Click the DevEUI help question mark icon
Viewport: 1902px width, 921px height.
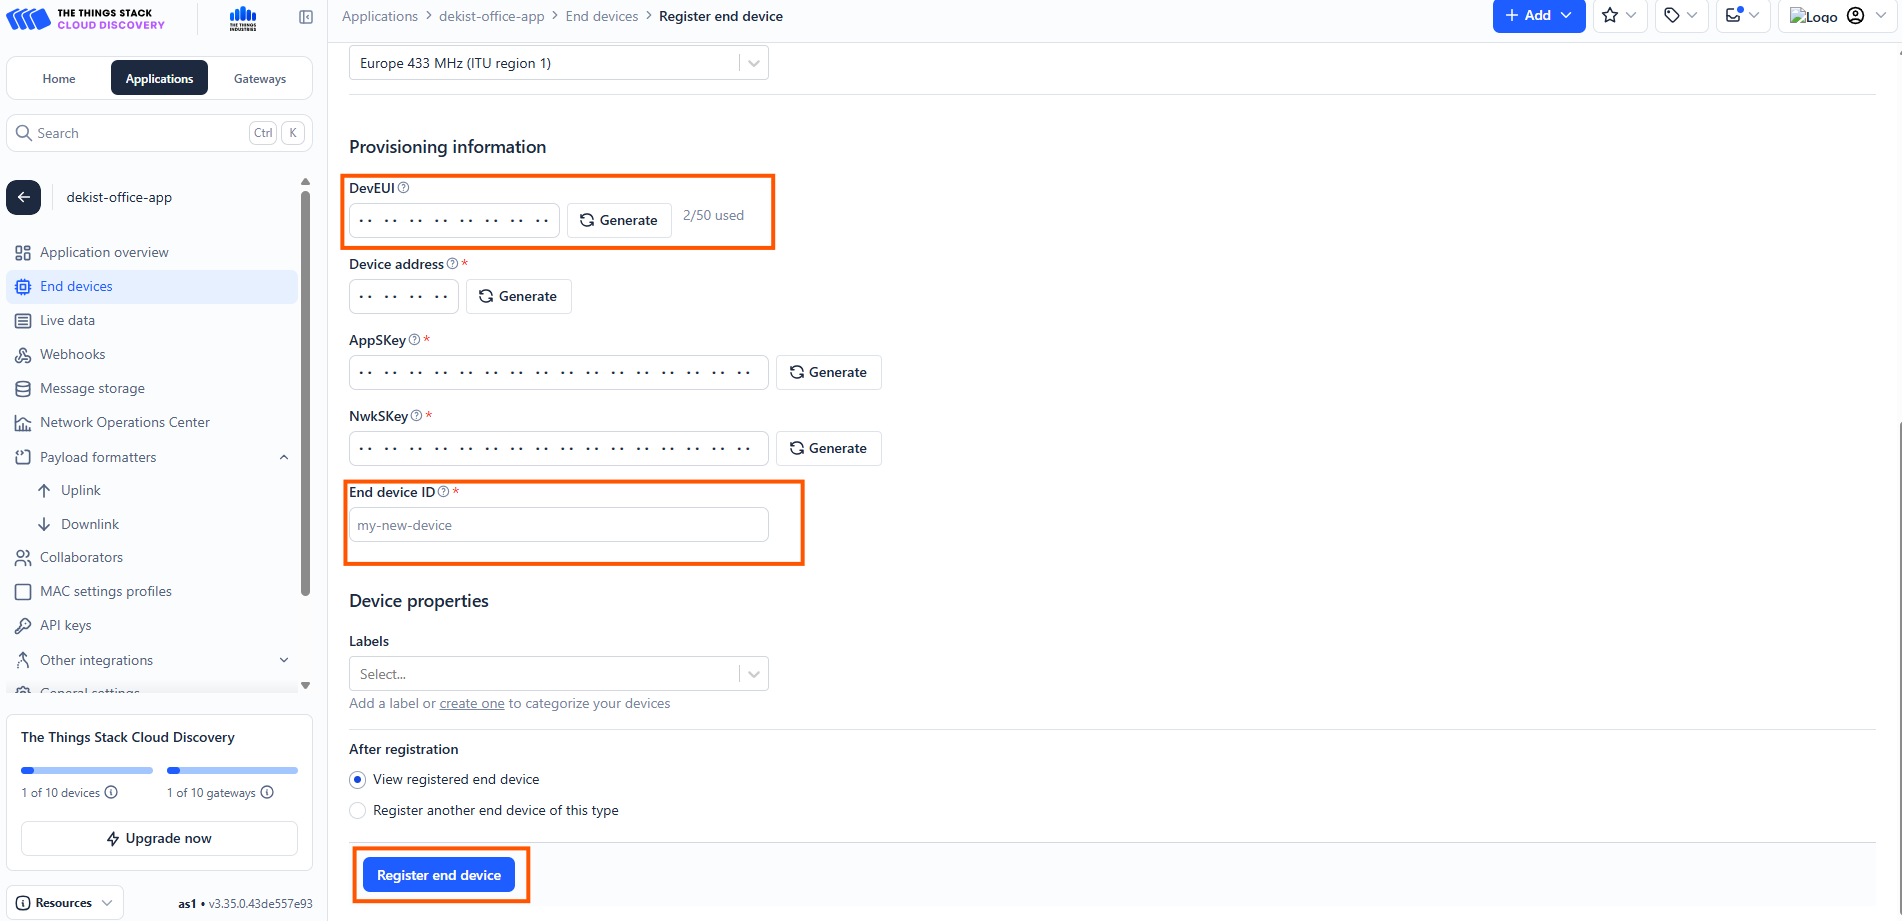pos(404,188)
